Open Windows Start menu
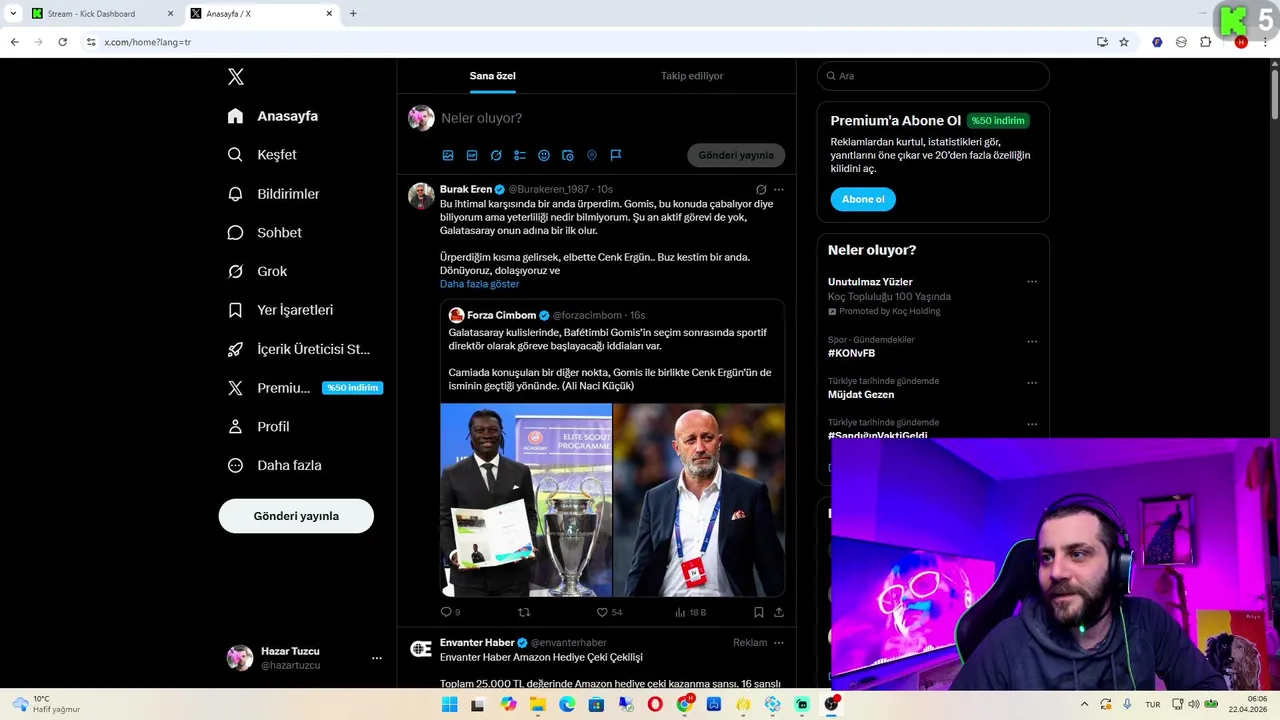This screenshot has height=720, width=1280. pos(450,704)
